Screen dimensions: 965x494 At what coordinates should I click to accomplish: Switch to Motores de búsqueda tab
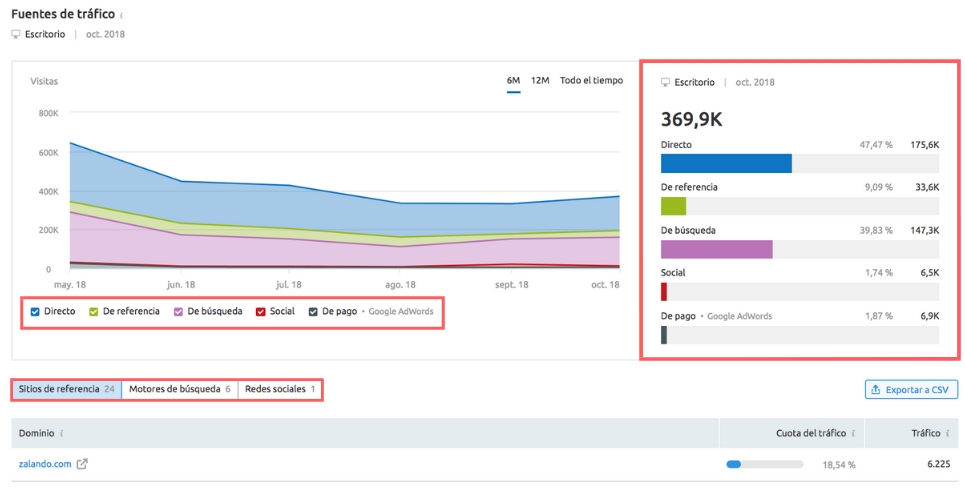coord(179,389)
